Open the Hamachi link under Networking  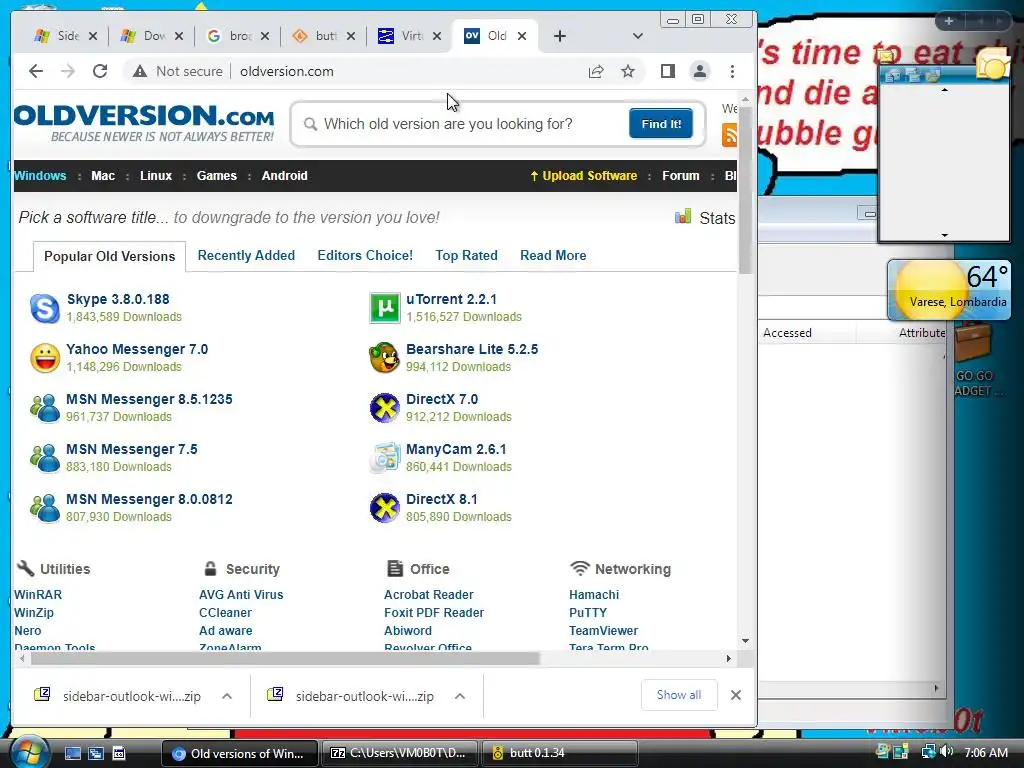[594, 595]
